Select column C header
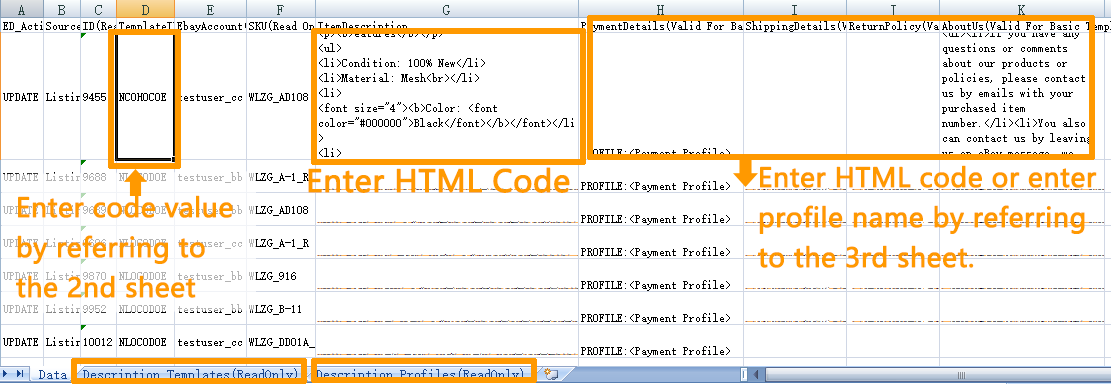1111x384 pixels. 98,10
